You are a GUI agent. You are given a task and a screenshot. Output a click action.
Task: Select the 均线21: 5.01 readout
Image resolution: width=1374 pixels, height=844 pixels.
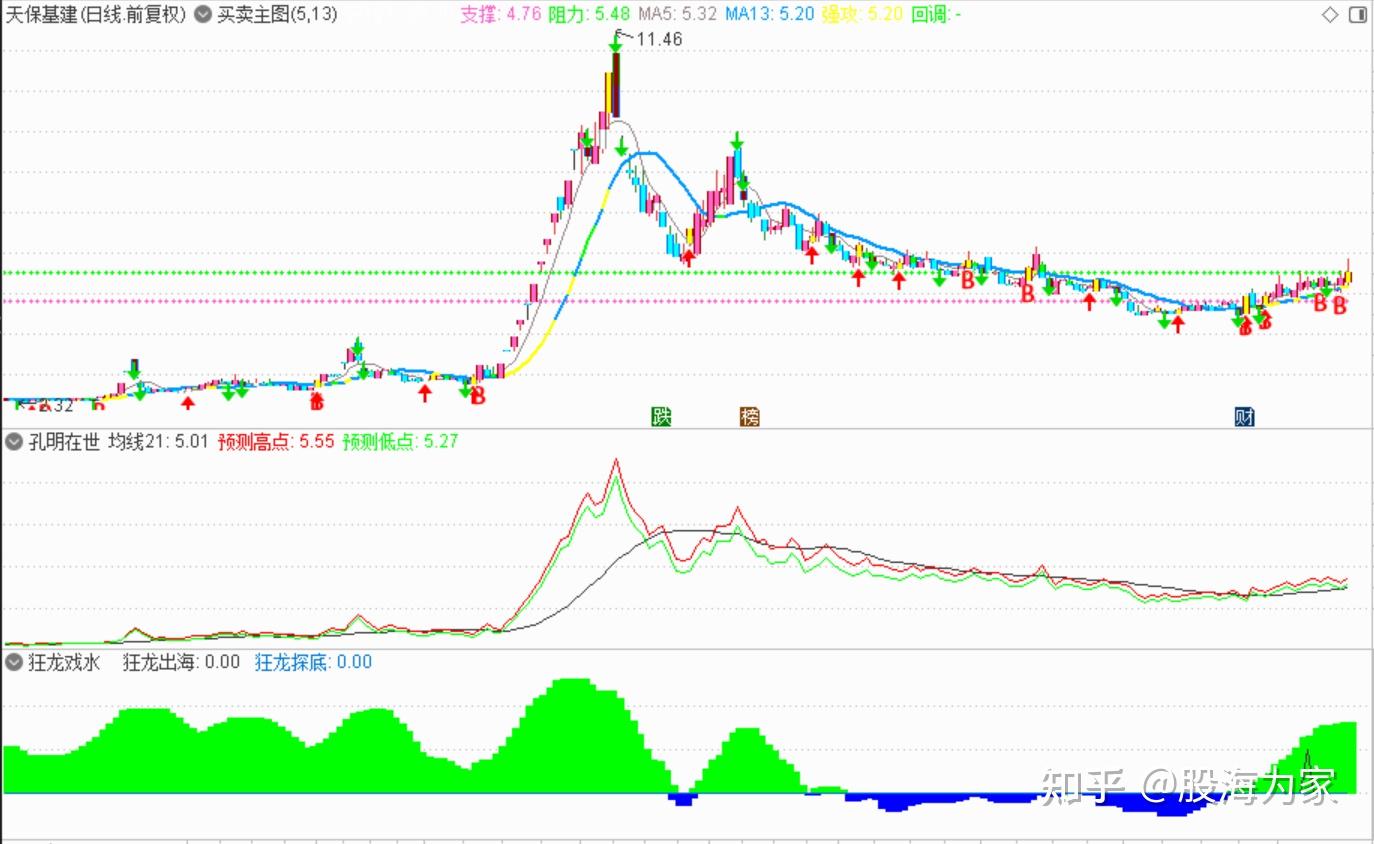[x=158, y=442]
